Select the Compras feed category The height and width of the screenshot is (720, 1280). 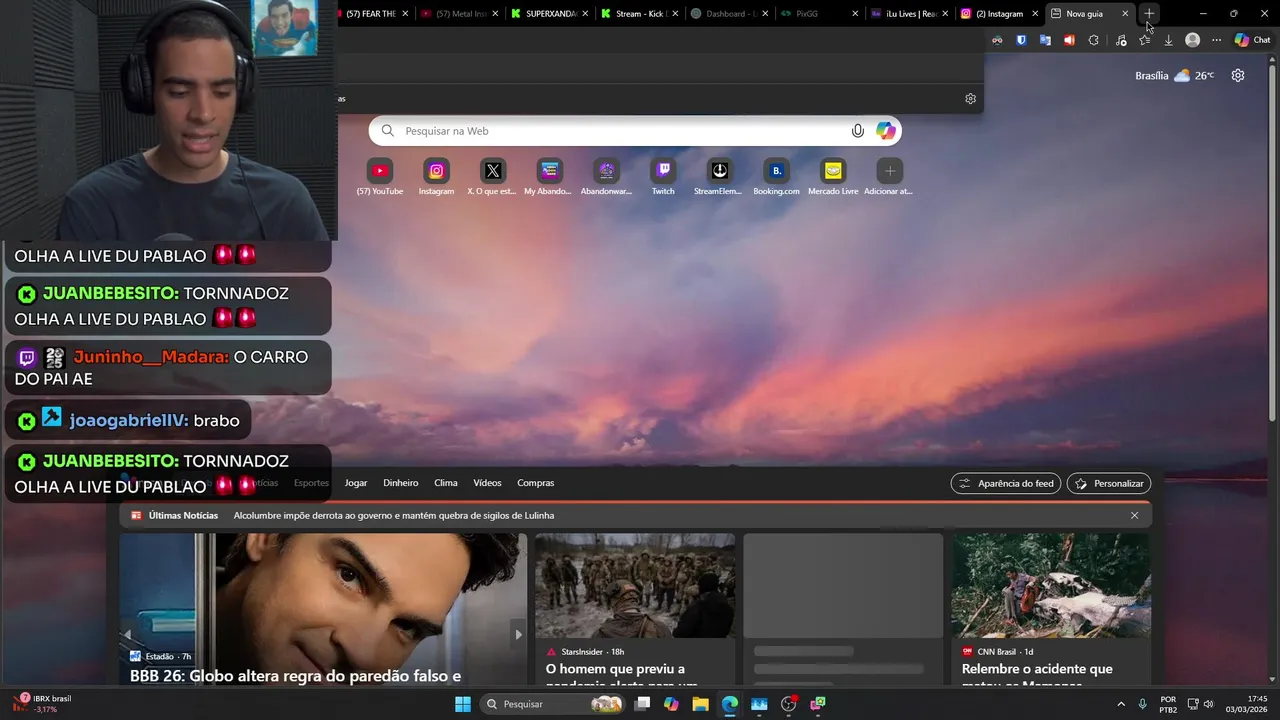(x=536, y=483)
